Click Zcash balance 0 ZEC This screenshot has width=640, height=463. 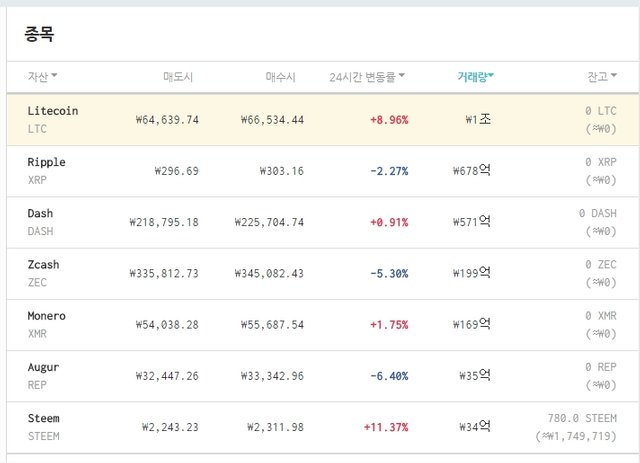coord(600,265)
